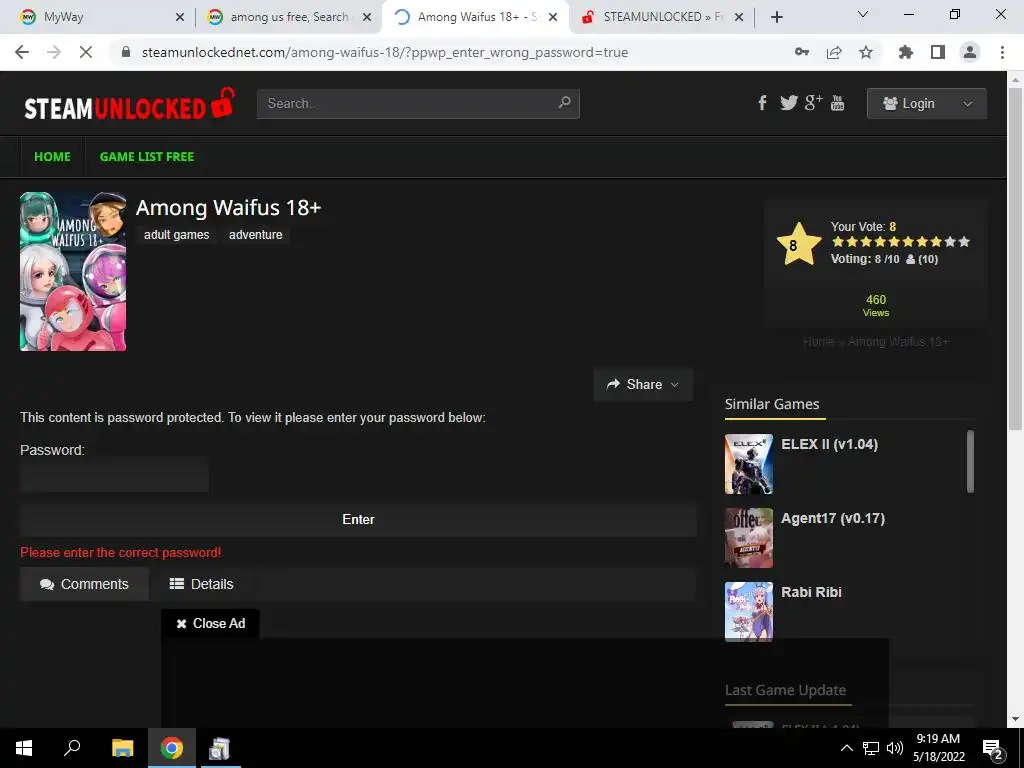The width and height of the screenshot is (1024, 768).
Task: Click the search magnifier icon in the site search
Action: click(565, 103)
